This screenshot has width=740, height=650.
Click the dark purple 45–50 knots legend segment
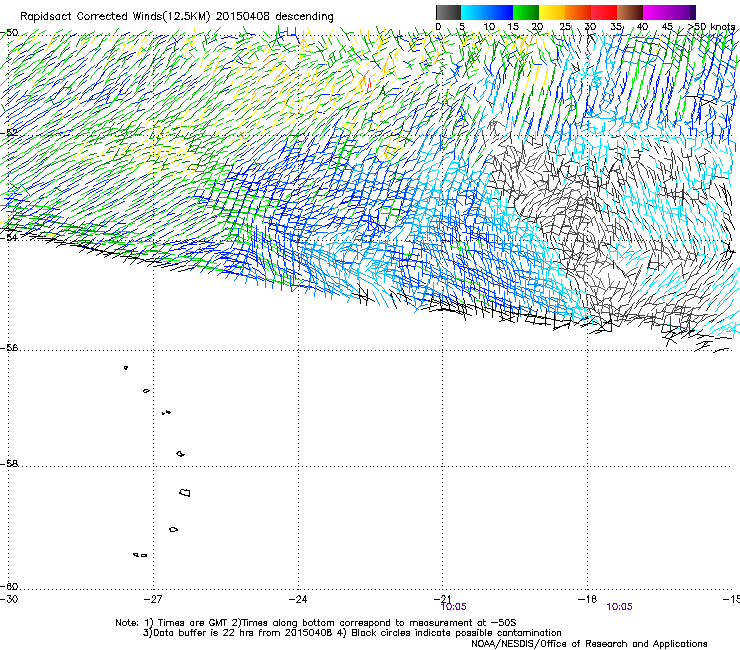pos(682,12)
